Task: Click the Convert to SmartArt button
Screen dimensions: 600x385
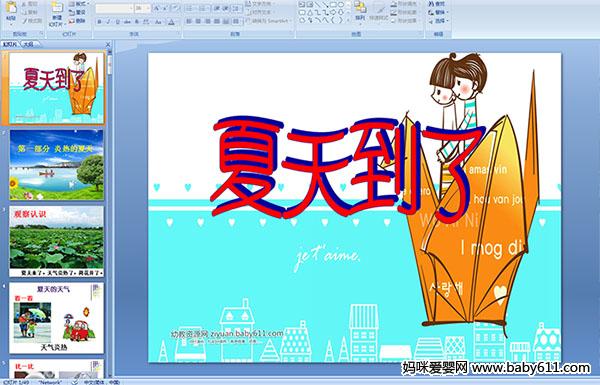Action: tap(269, 21)
